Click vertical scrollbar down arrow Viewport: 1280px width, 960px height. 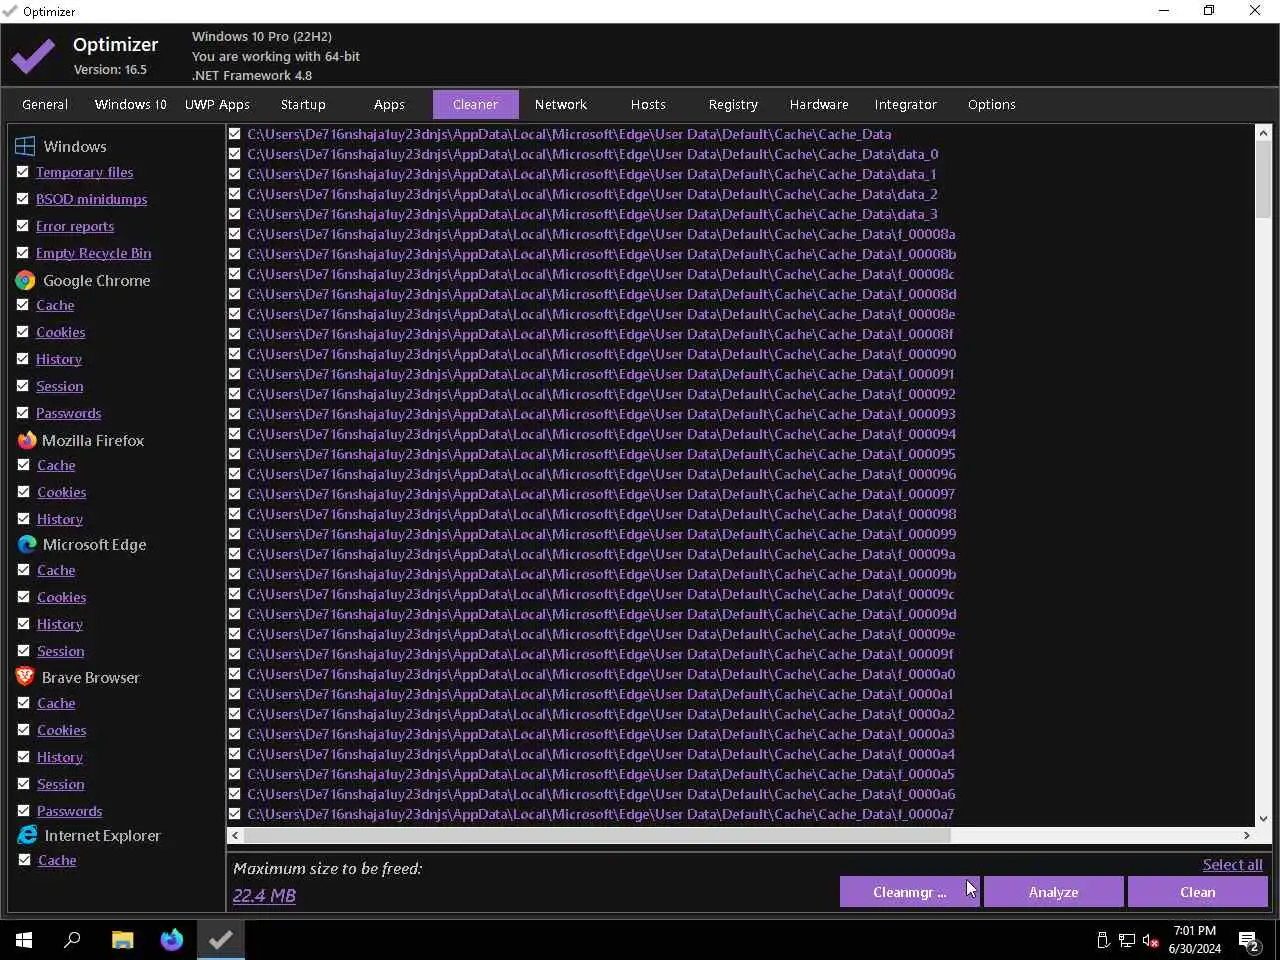(x=1263, y=818)
